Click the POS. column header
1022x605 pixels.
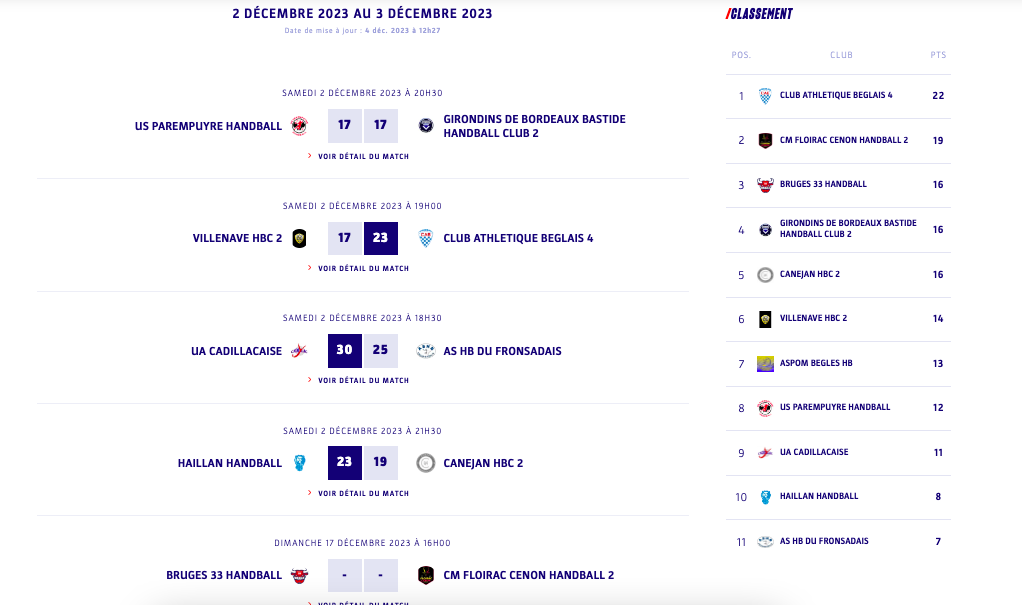(x=741, y=55)
